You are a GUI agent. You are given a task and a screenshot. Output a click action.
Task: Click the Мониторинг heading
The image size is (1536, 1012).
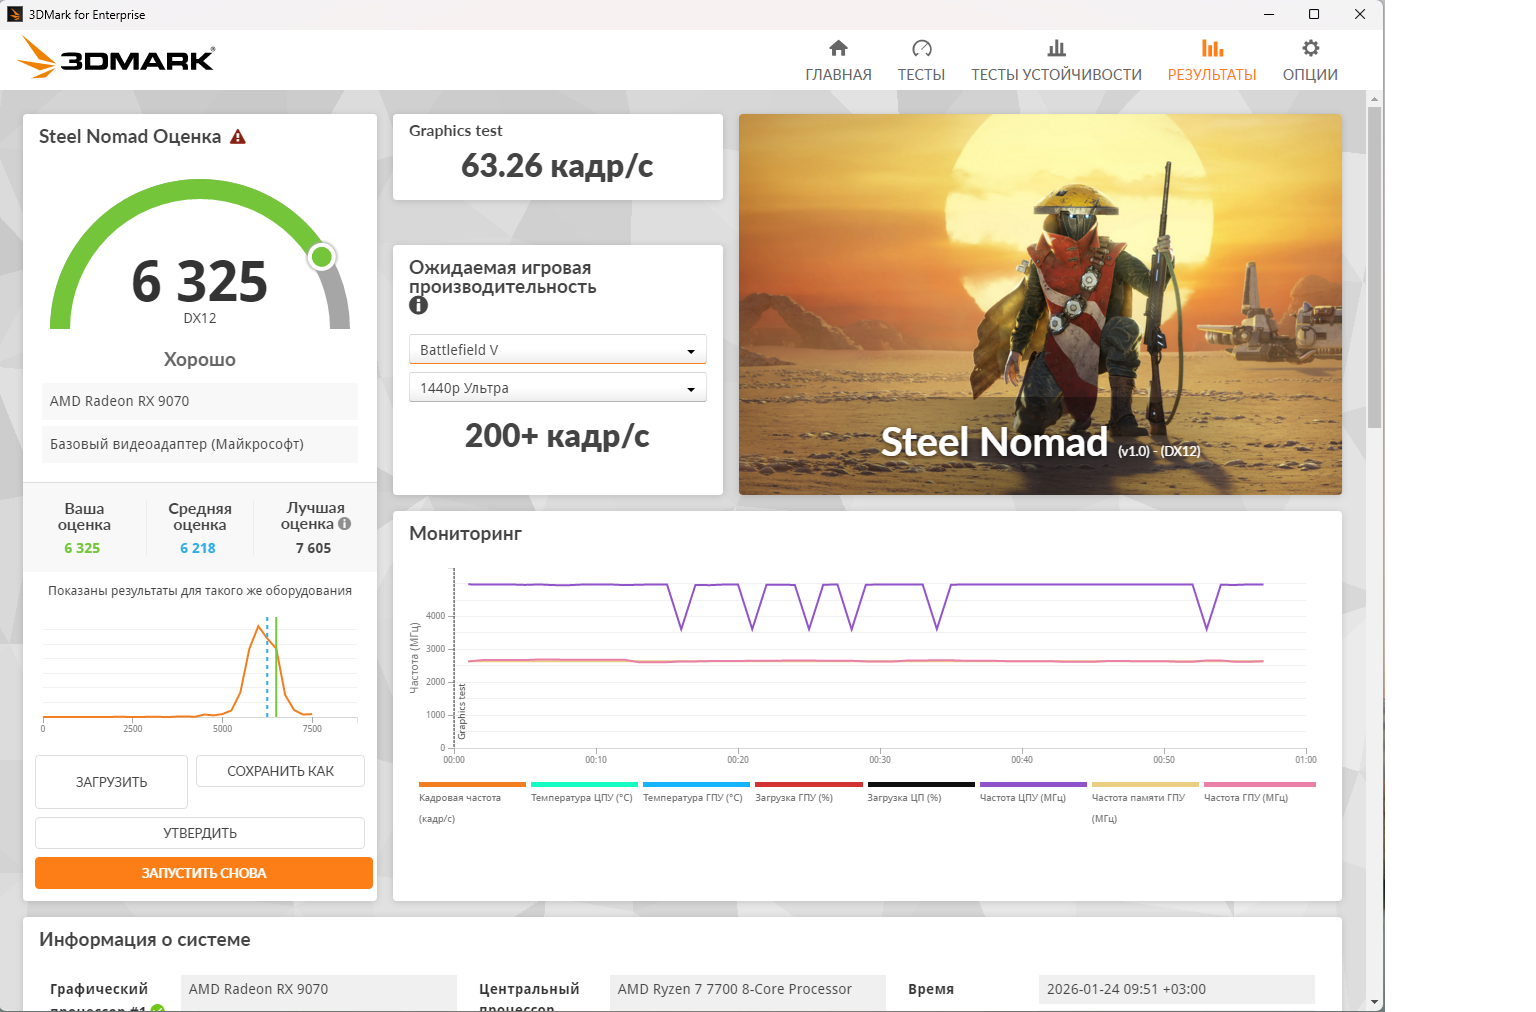(465, 534)
